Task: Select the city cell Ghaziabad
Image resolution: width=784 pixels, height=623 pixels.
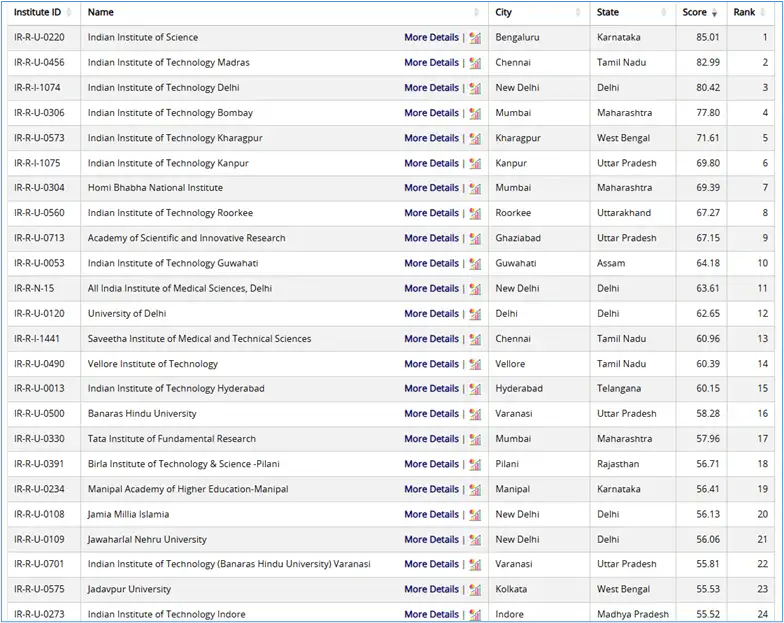Action: coord(518,238)
